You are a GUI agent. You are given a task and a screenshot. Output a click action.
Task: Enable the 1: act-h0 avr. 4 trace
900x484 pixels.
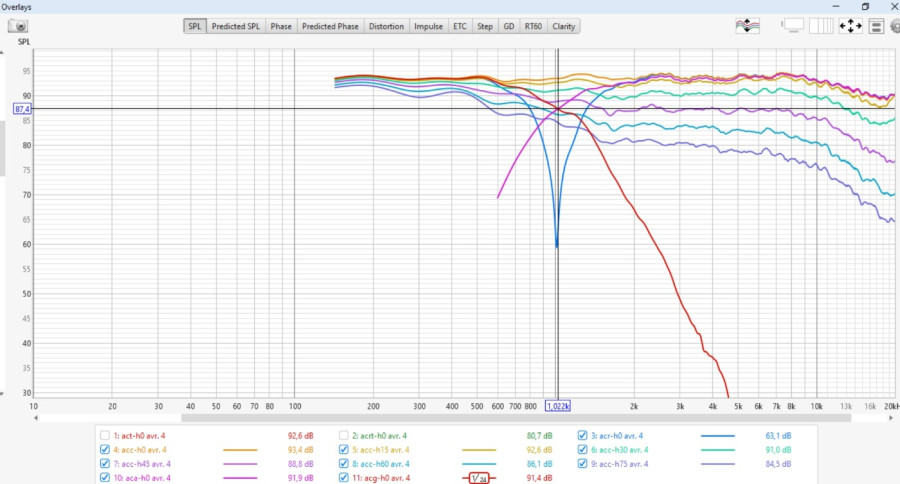(106, 436)
